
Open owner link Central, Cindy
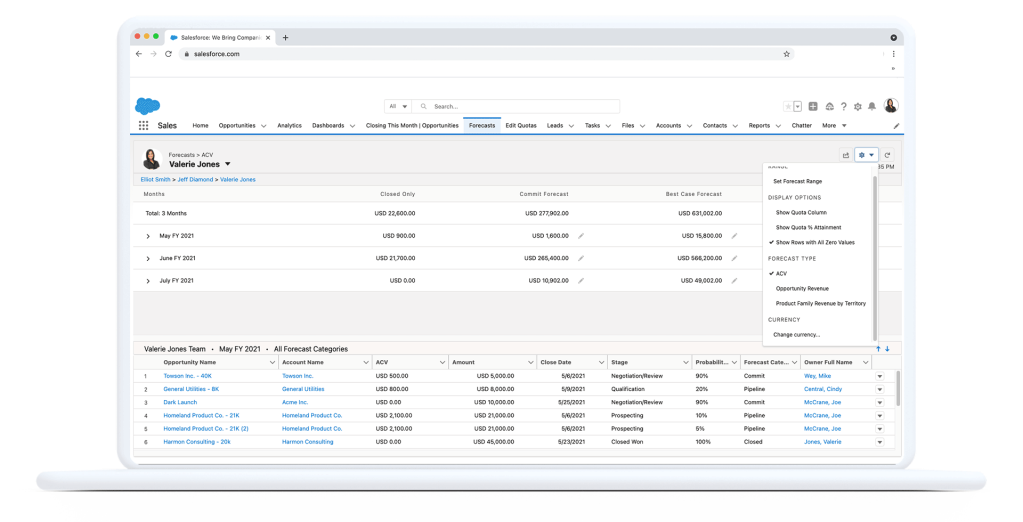(823, 390)
